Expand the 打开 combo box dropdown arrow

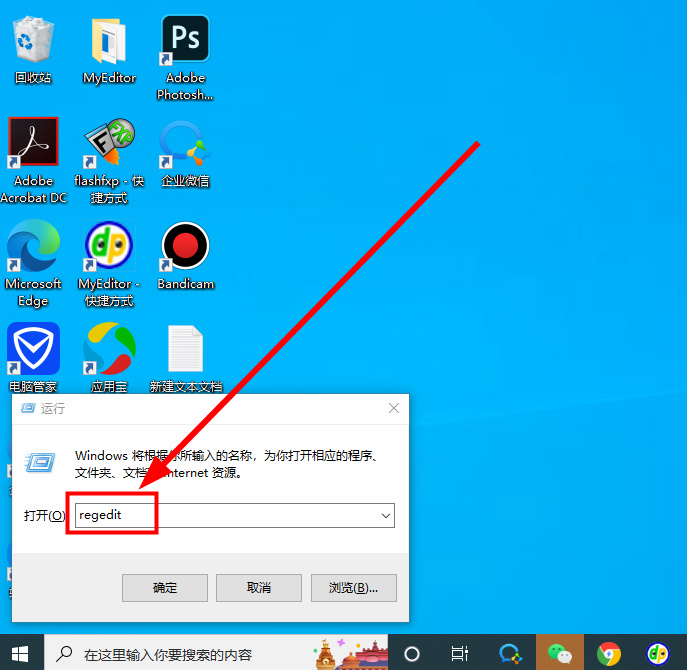tap(385, 515)
